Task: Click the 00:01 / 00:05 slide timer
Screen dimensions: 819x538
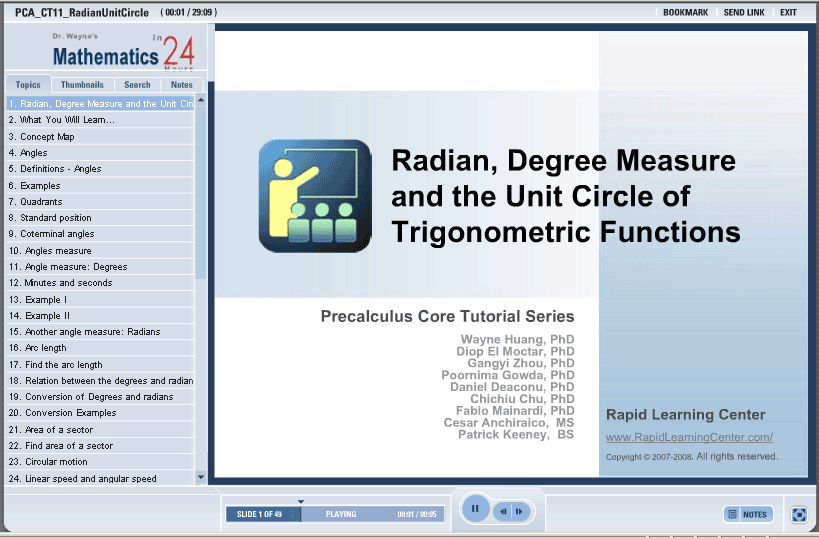Action: 417,514
